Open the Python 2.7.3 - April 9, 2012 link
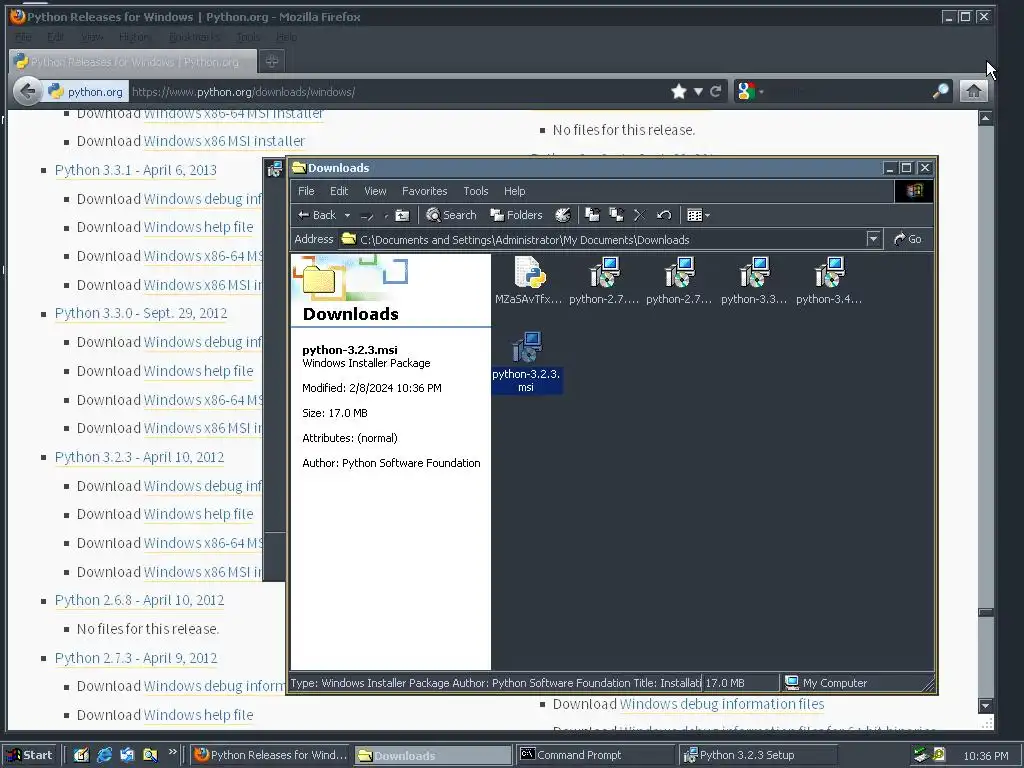The width and height of the screenshot is (1024, 768). (x=136, y=658)
